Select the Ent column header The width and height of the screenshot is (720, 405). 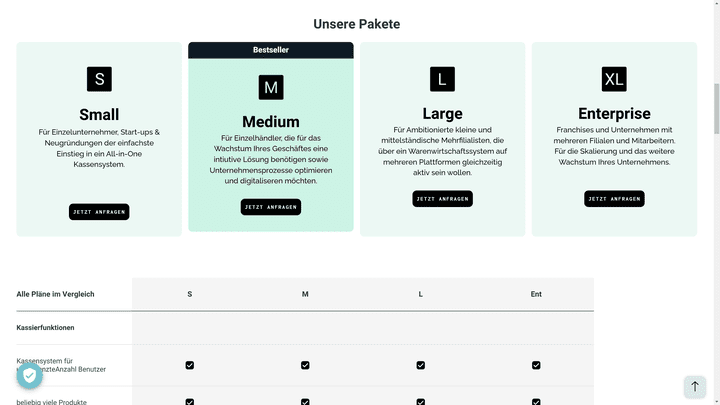[x=537, y=294]
